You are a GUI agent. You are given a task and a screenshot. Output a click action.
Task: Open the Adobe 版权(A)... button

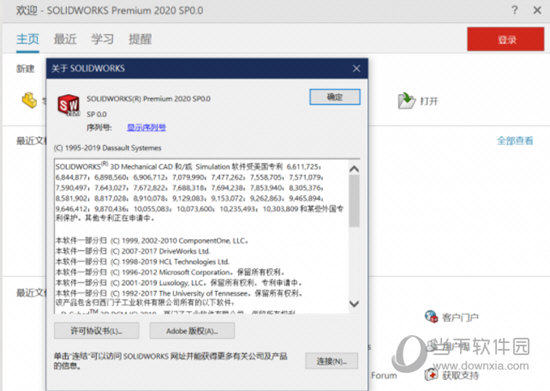click(x=192, y=331)
